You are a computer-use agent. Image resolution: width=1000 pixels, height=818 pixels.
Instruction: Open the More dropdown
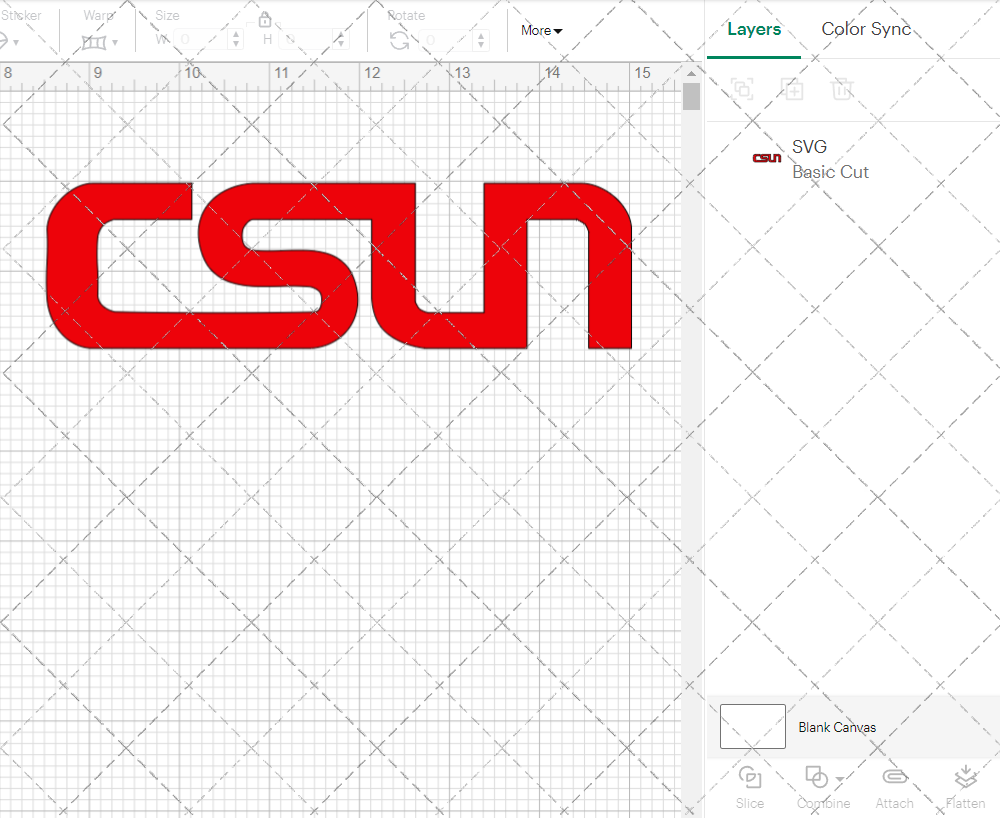(x=540, y=31)
